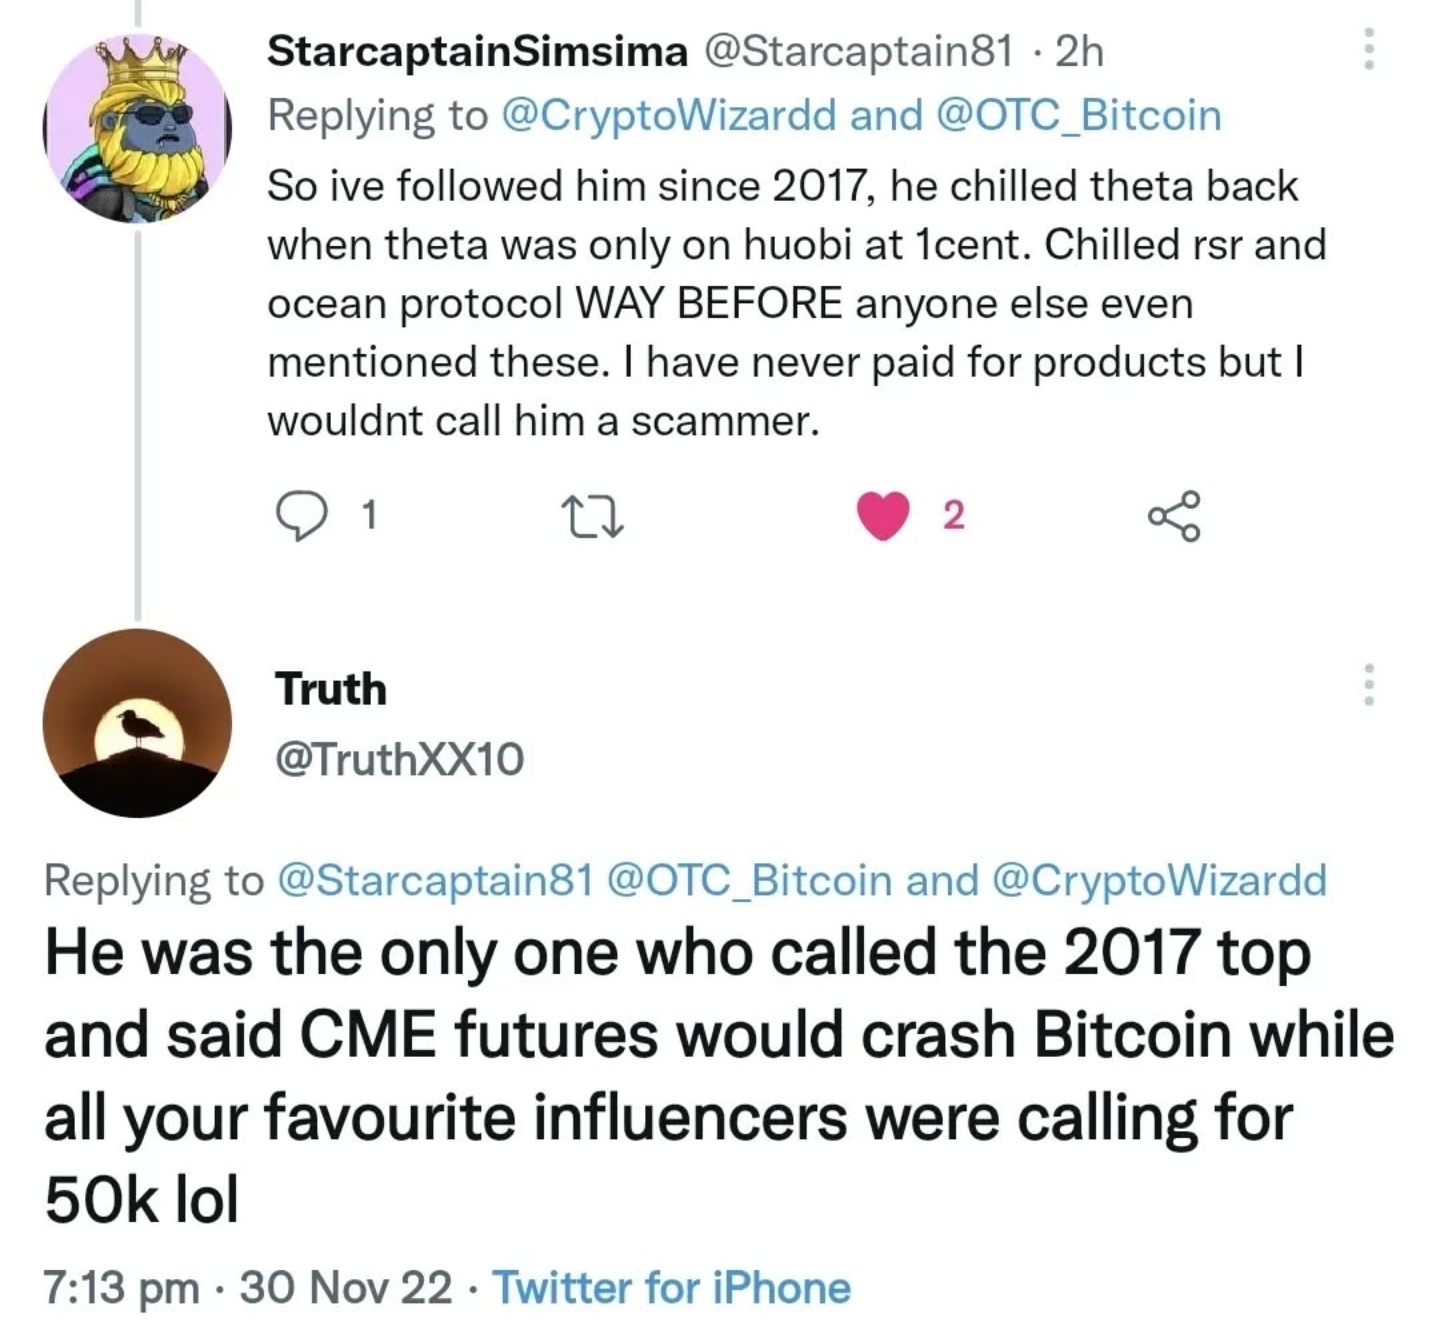Click the @CryptoWizardd mention in first reply
This screenshot has width=1440, height=1334.
click(667, 116)
